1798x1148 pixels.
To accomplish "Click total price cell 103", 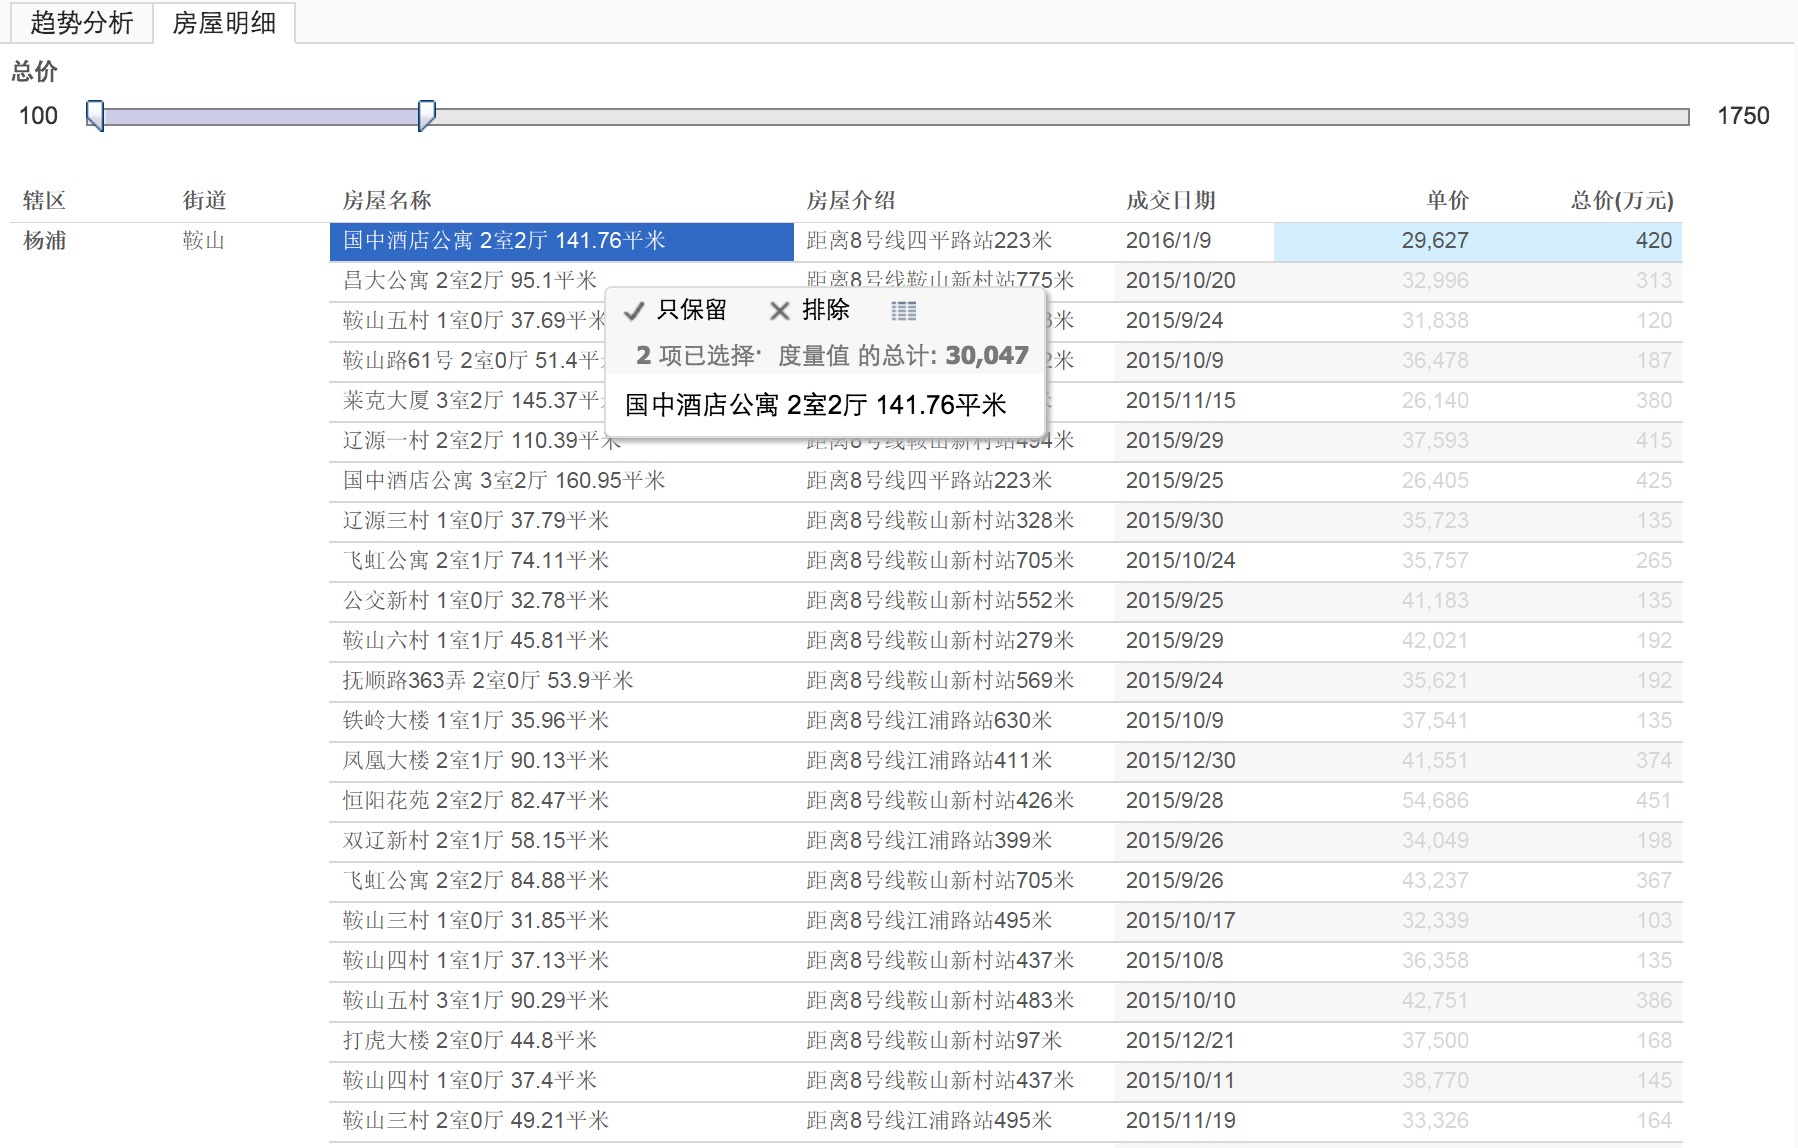I will [x=1654, y=920].
